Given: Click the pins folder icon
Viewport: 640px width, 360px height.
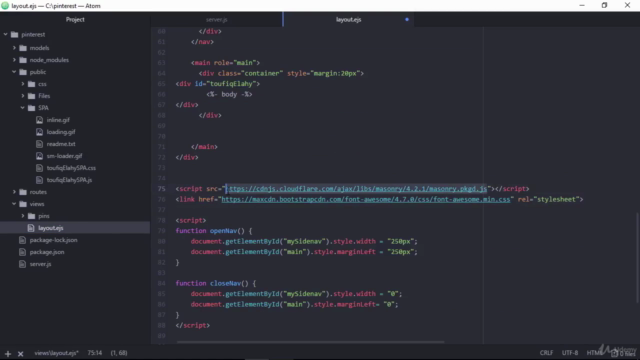Looking at the screenshot, I should click(x=31, y=216).
